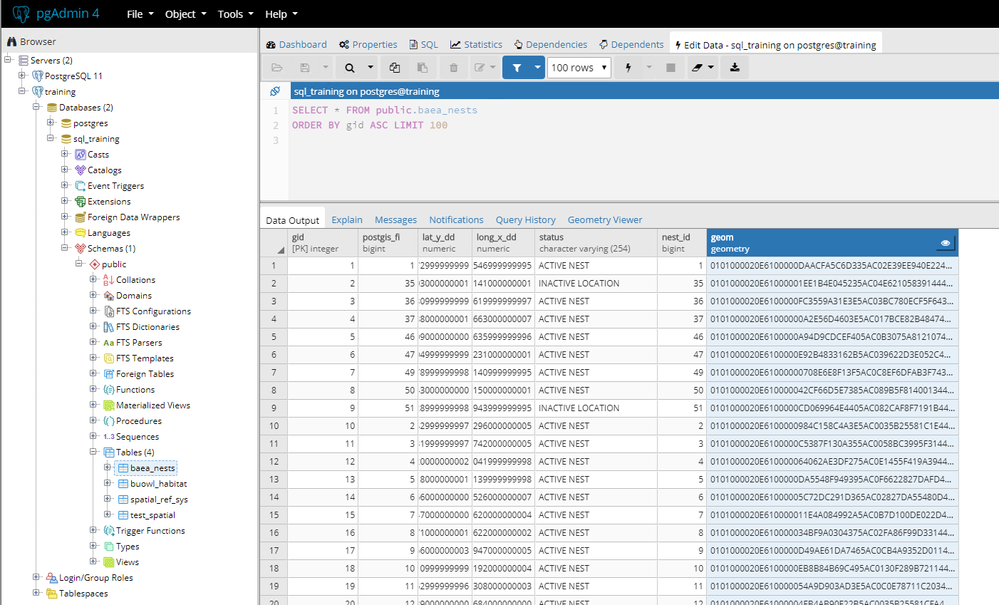Open the 100 rows limit dropdown
This screenshot has width=999, height=605.
pos(579,68)
